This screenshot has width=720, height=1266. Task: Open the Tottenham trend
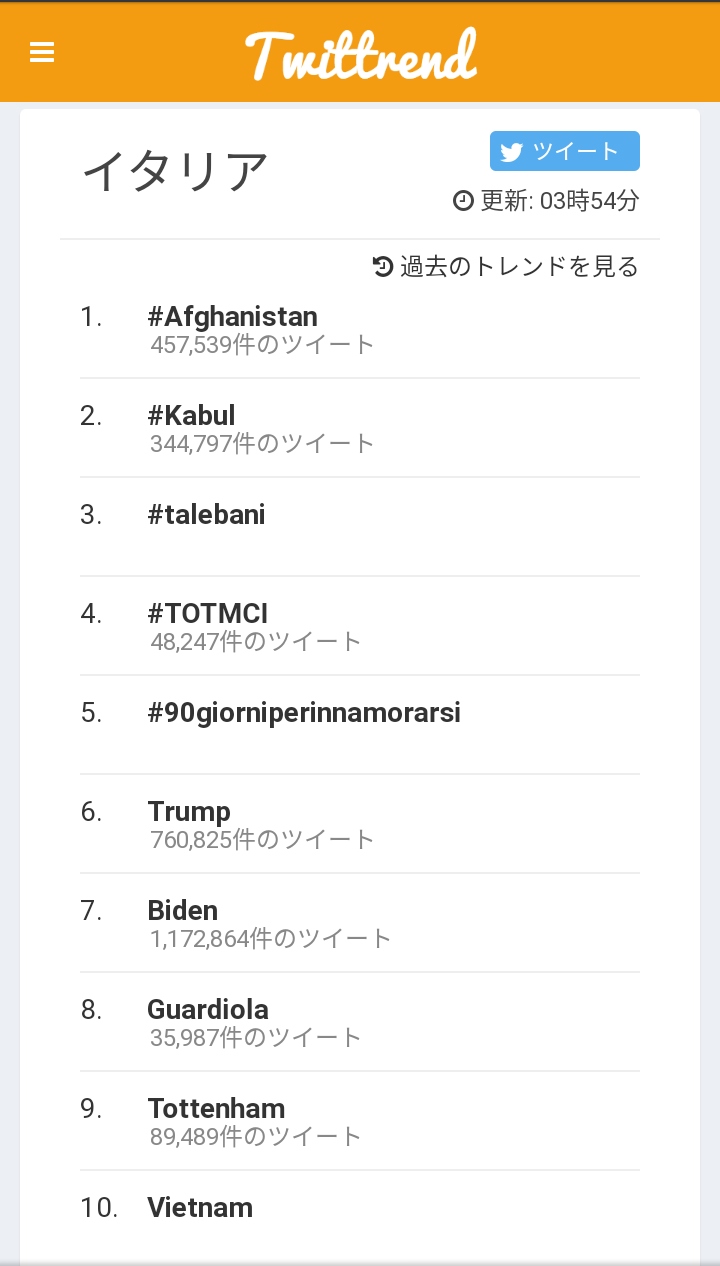(x=216, y=1109)
